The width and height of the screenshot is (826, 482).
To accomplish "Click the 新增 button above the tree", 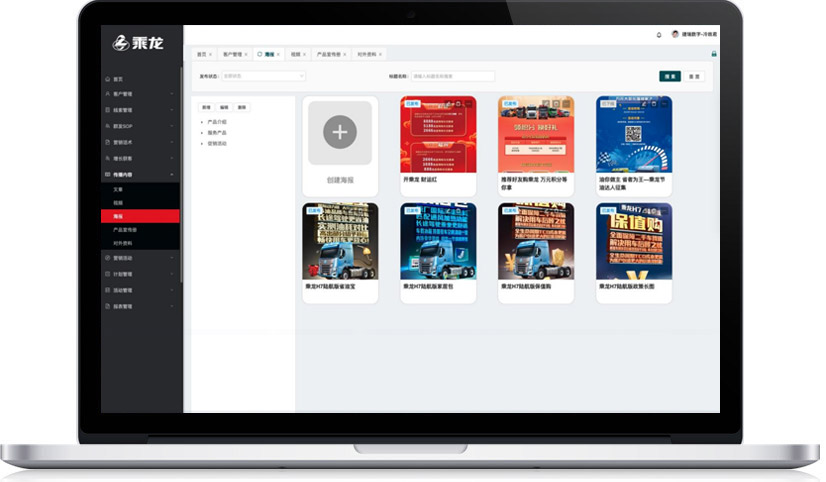I will click(206, 106).
